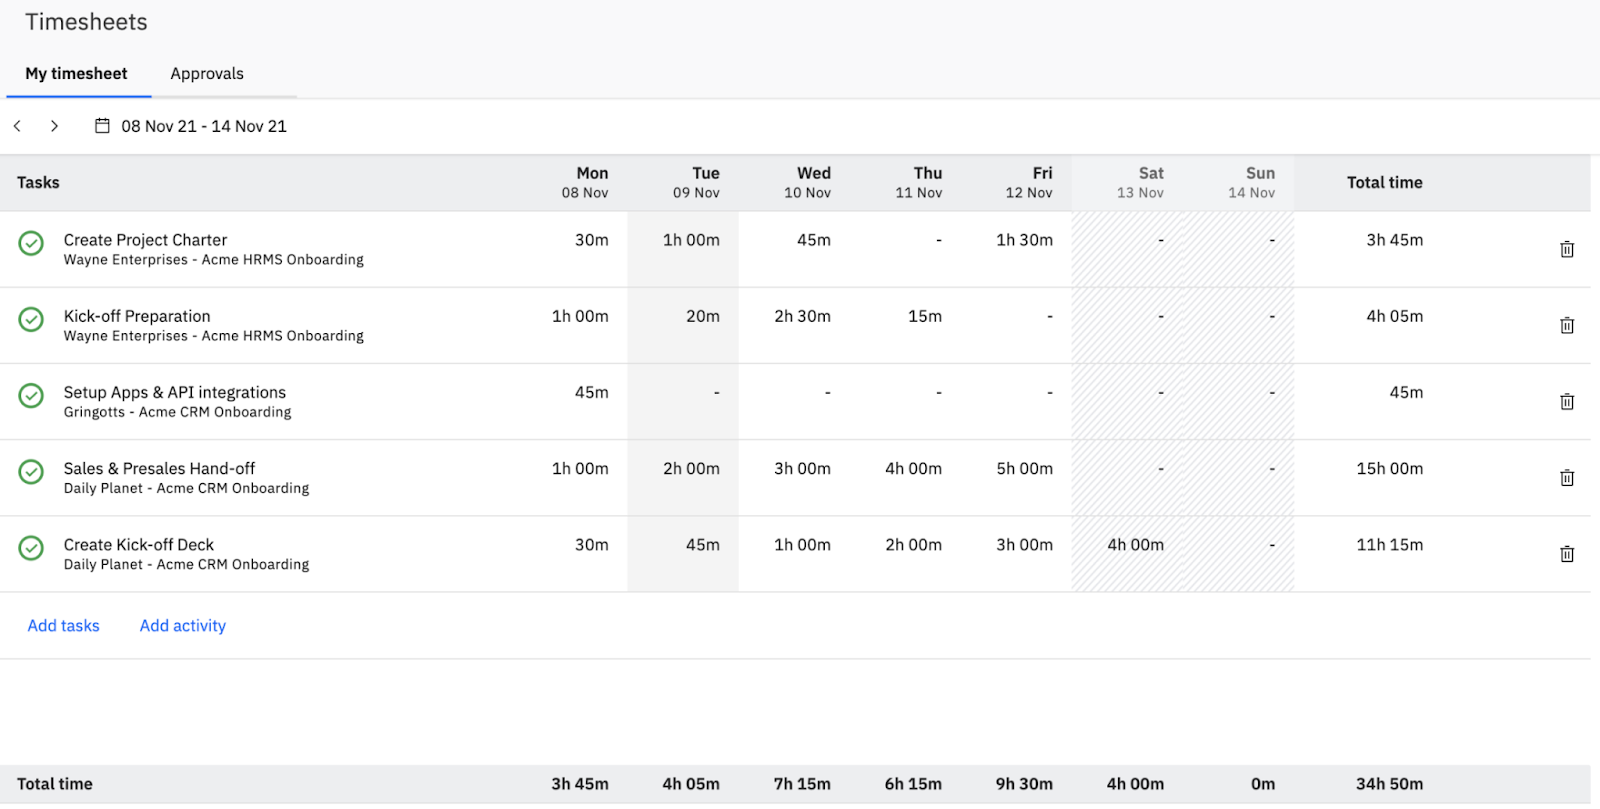Screen dimensions: 1600x809
Task: Toggle the check circle for Kick-off Preparation
Action: click(x=31, y=319)
